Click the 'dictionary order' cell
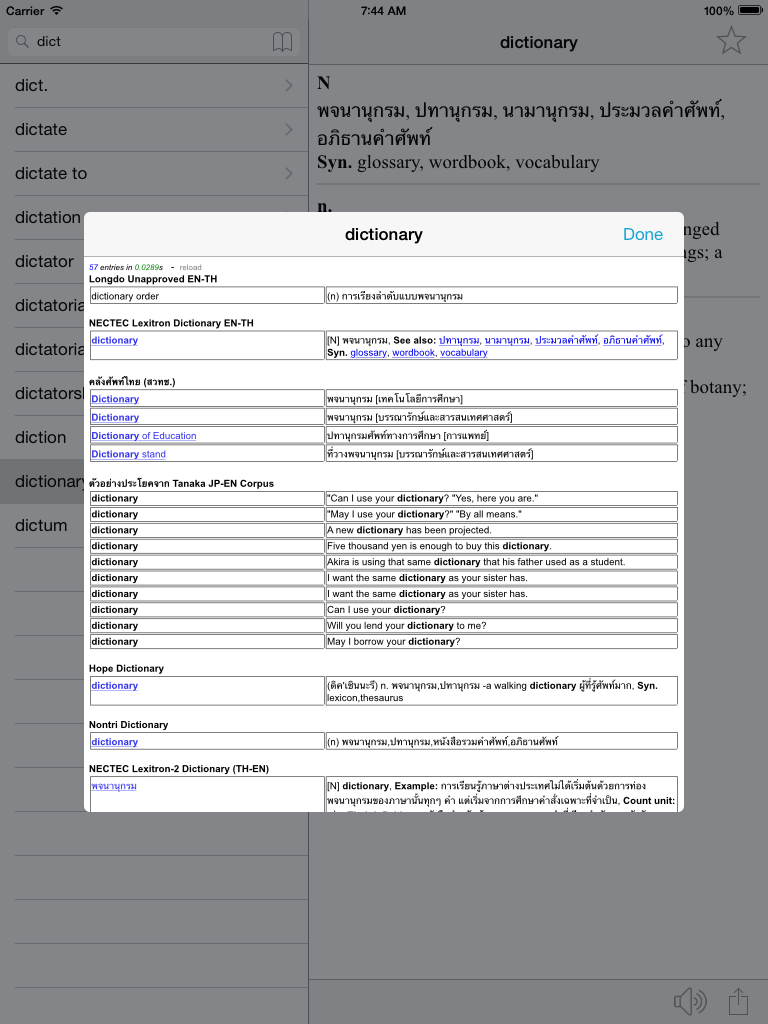This screenshot has height=1024, width=768. (x=207, y=296)
